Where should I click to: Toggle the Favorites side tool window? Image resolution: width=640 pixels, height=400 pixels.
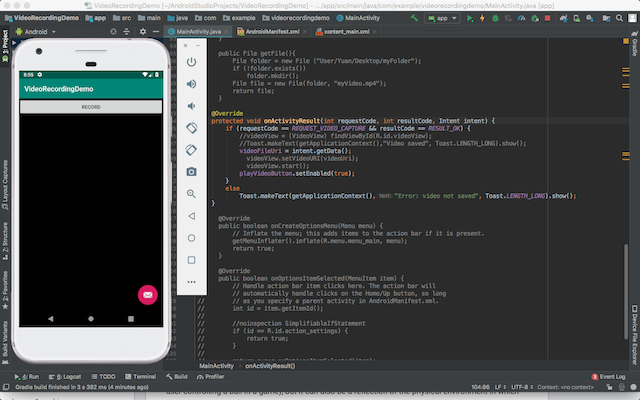tap(5, 290)
